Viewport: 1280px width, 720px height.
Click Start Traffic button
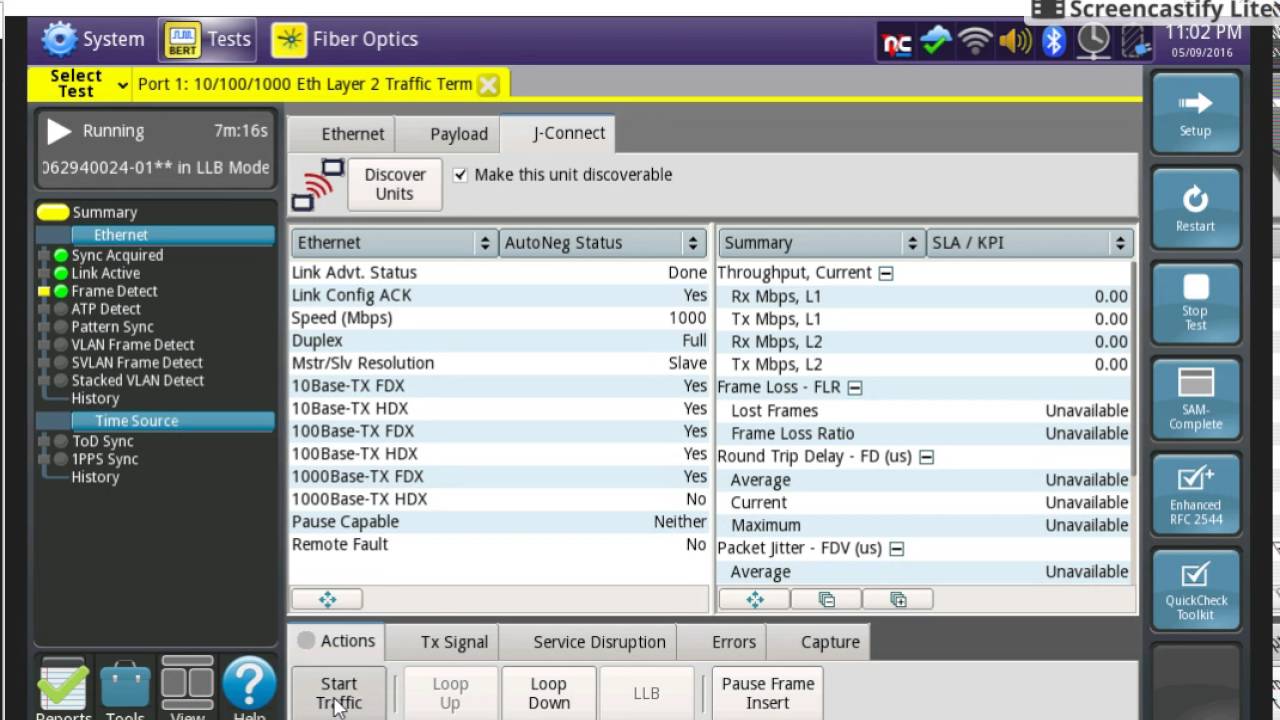coord(339,693)
